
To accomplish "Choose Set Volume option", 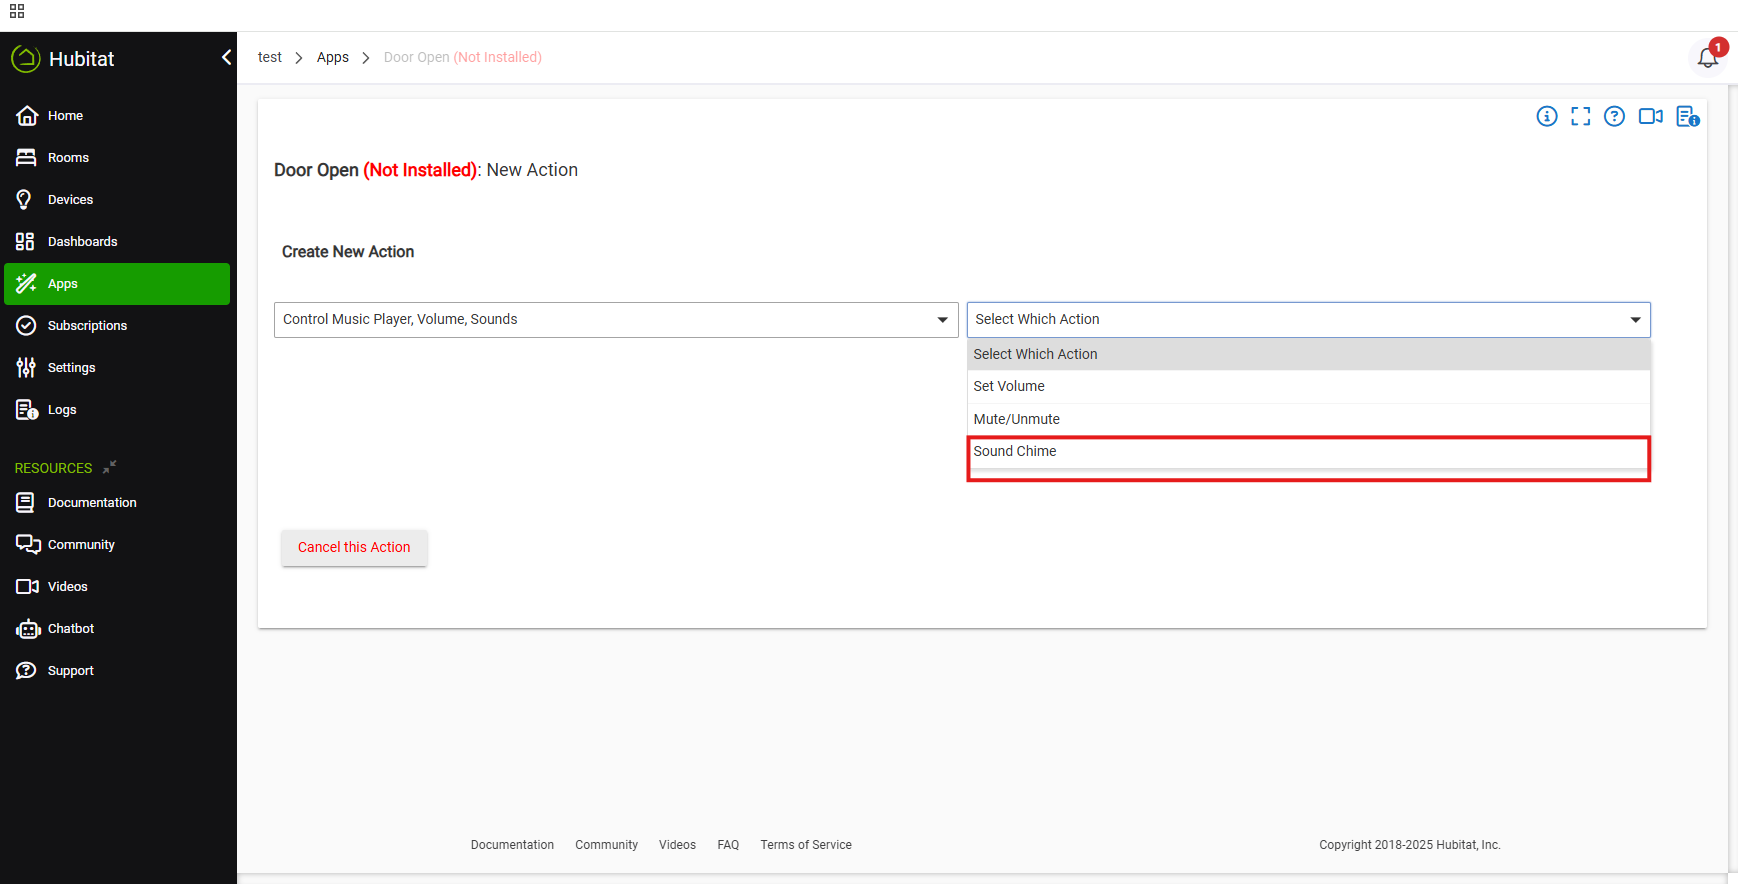I will click(x=1009, y=387).
